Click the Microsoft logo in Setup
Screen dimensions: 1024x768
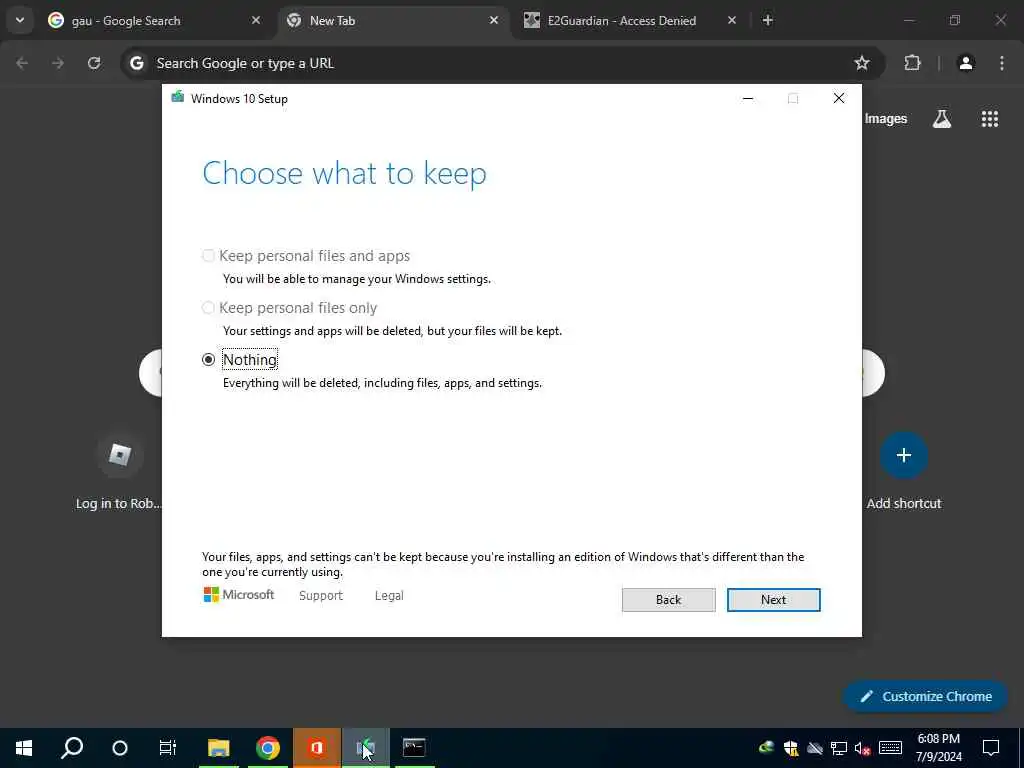pos(238,594)
